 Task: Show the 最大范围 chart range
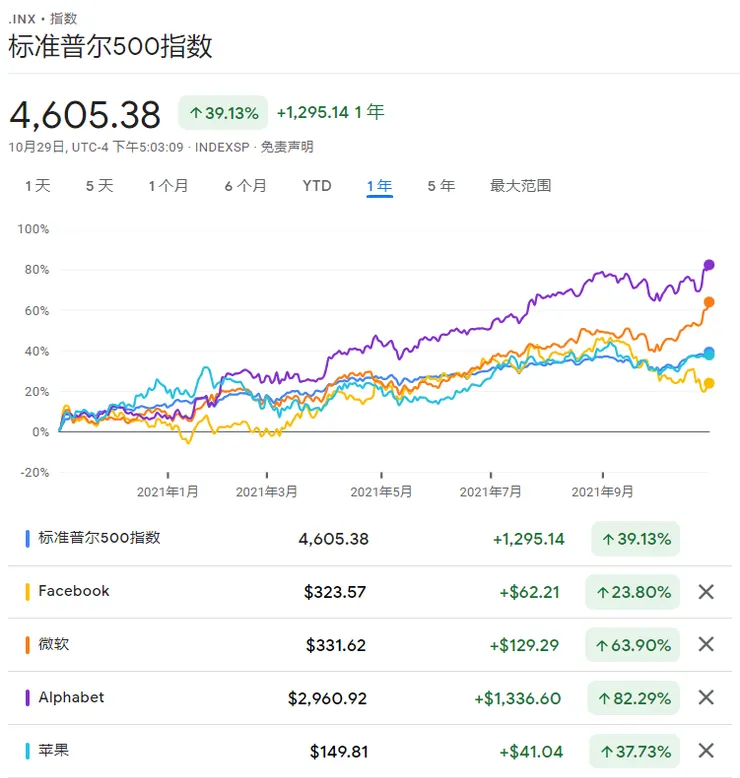[521, 186]
